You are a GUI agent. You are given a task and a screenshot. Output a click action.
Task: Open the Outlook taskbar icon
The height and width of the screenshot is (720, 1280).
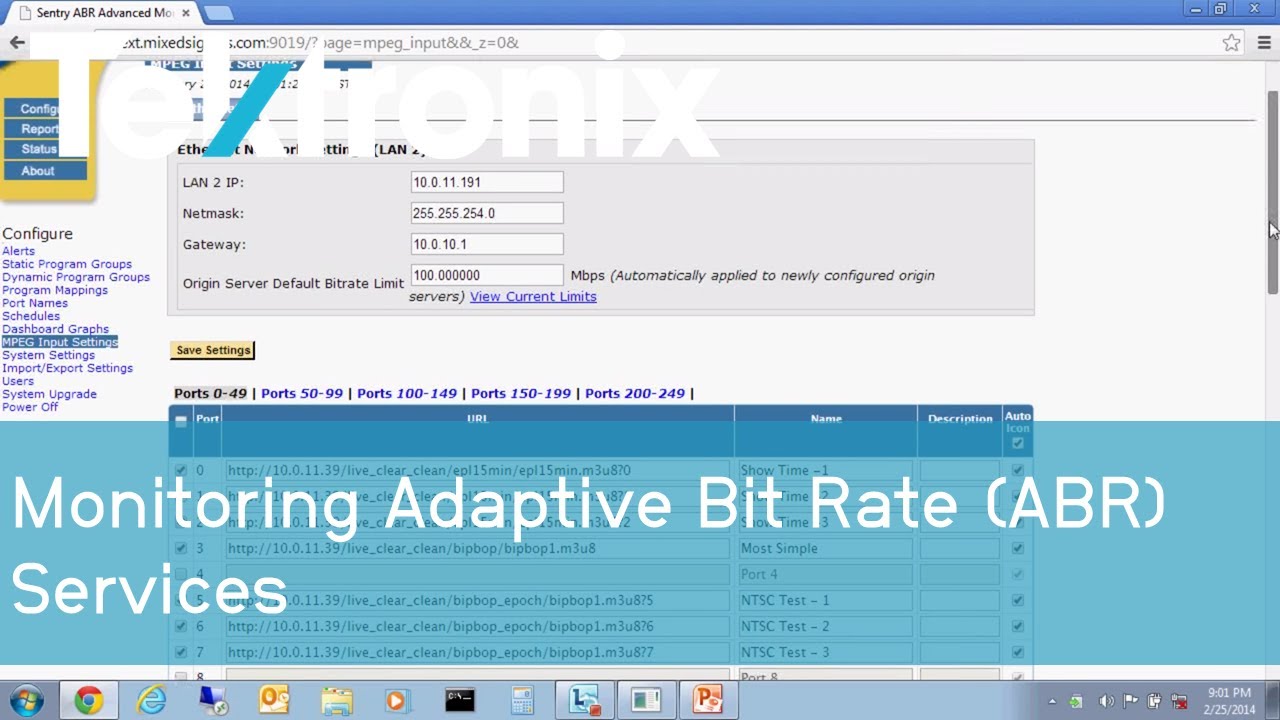pyautogui.click(x=274, y=701)
